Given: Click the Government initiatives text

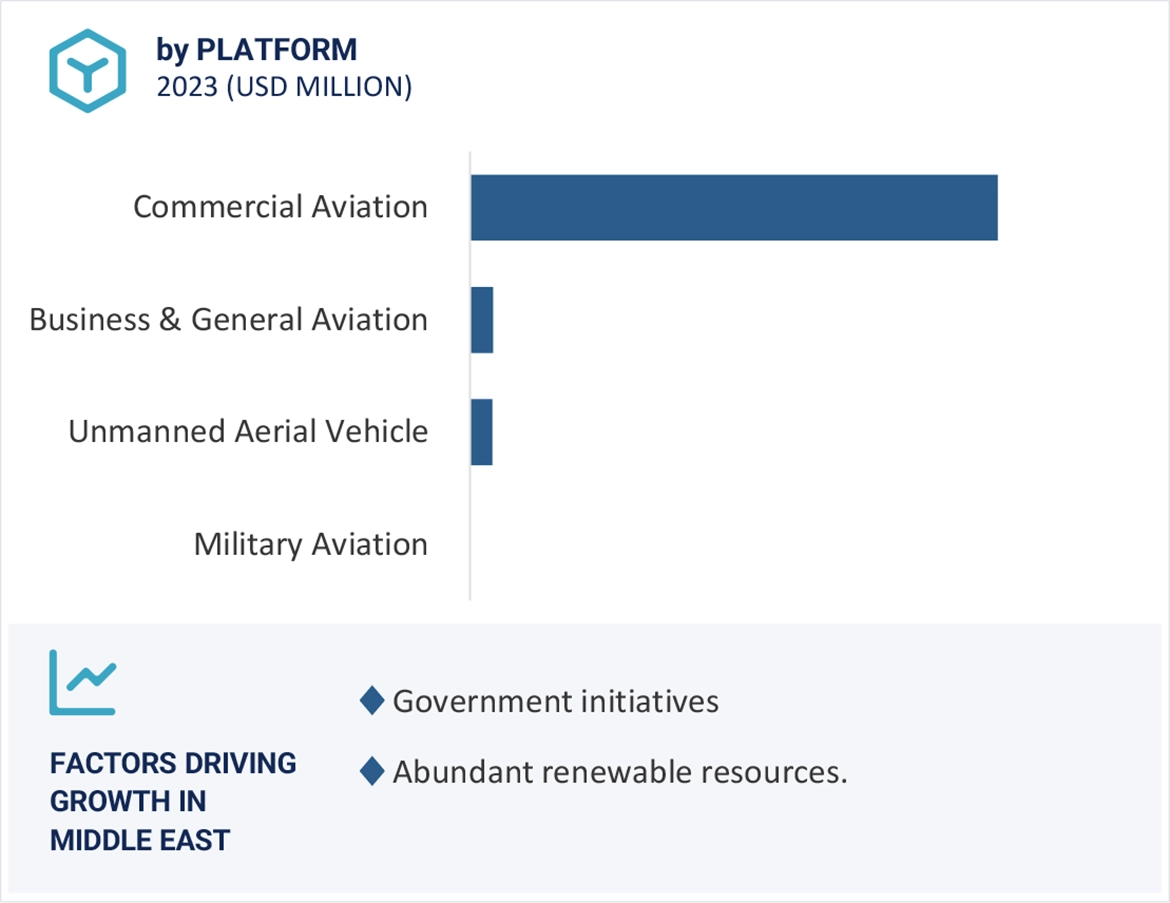Looking at the screenshot, I should (x=555, y=701).
